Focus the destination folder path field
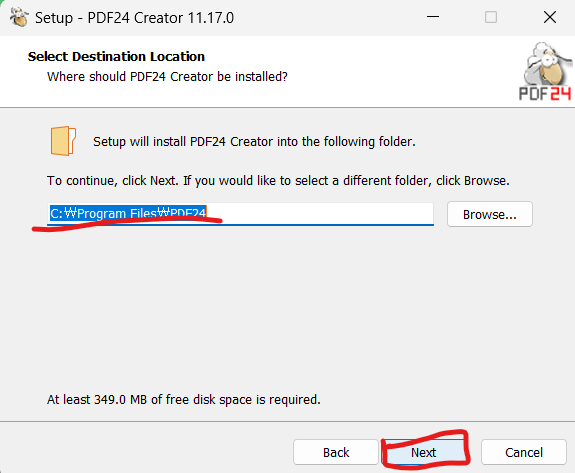 [240, 213]
